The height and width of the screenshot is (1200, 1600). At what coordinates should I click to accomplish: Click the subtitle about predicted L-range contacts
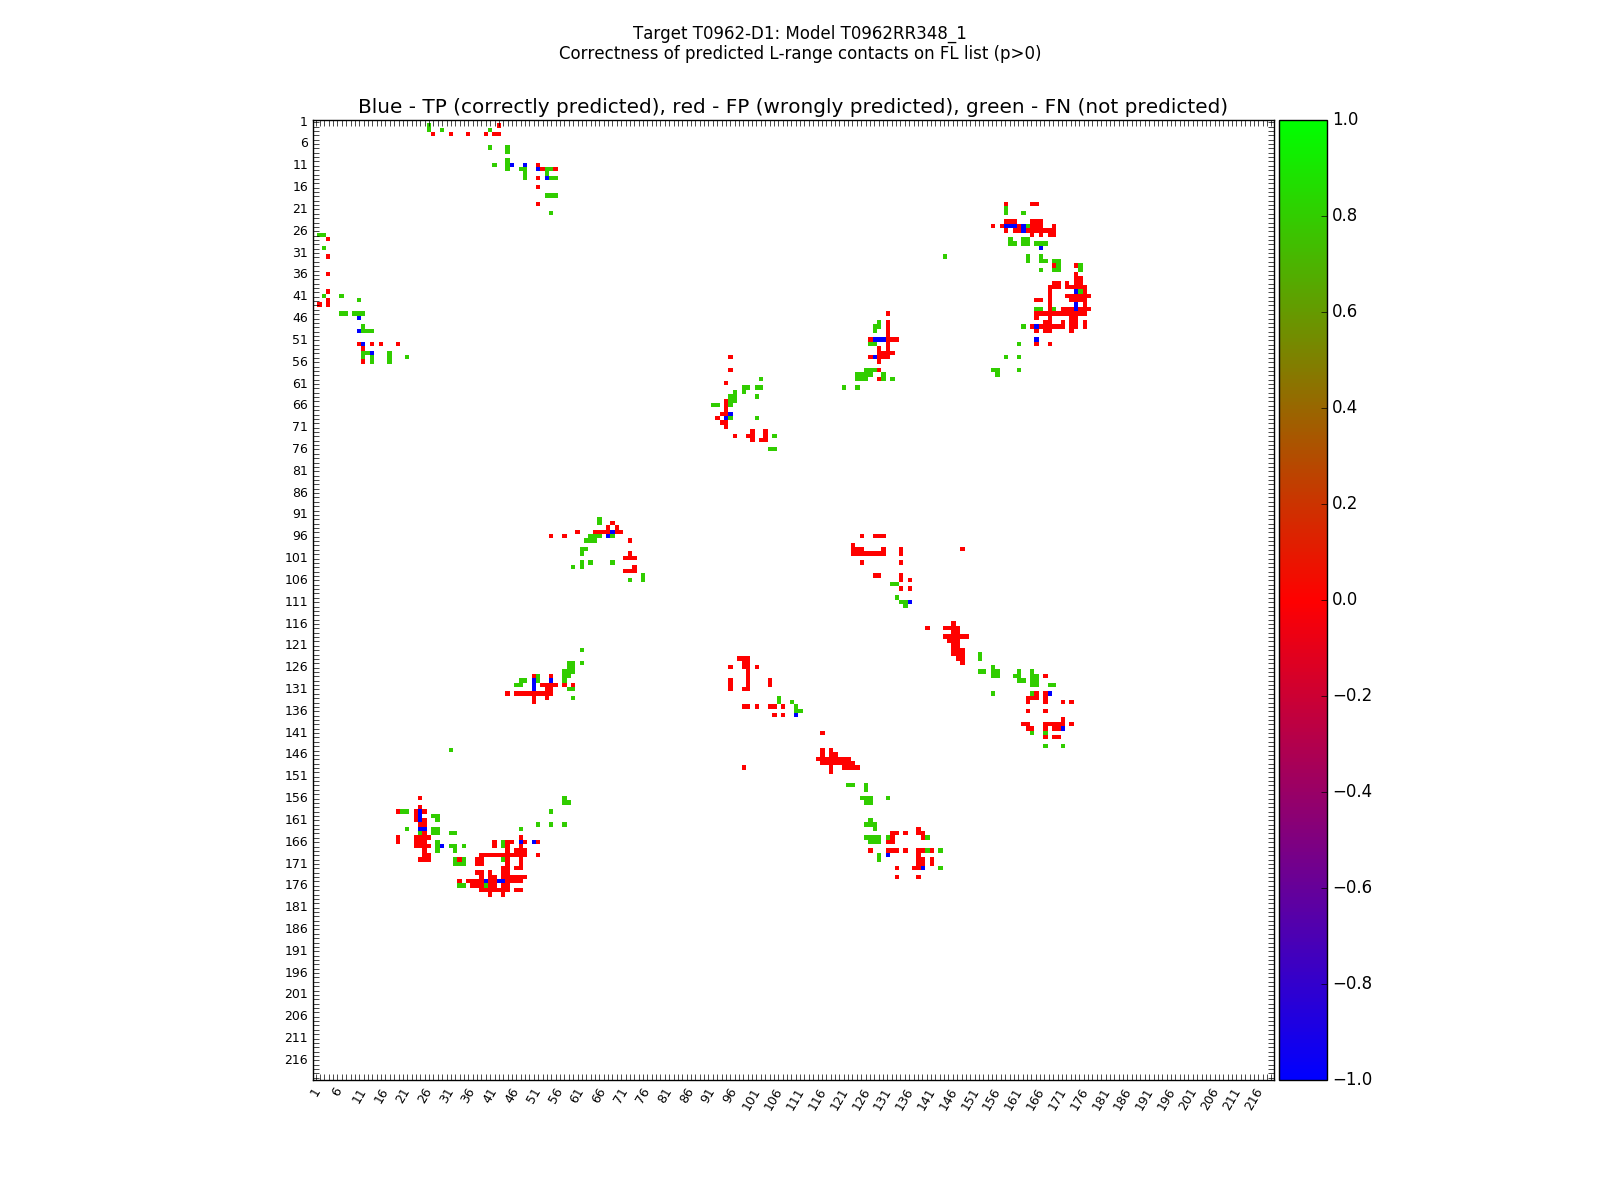[799, 53]
